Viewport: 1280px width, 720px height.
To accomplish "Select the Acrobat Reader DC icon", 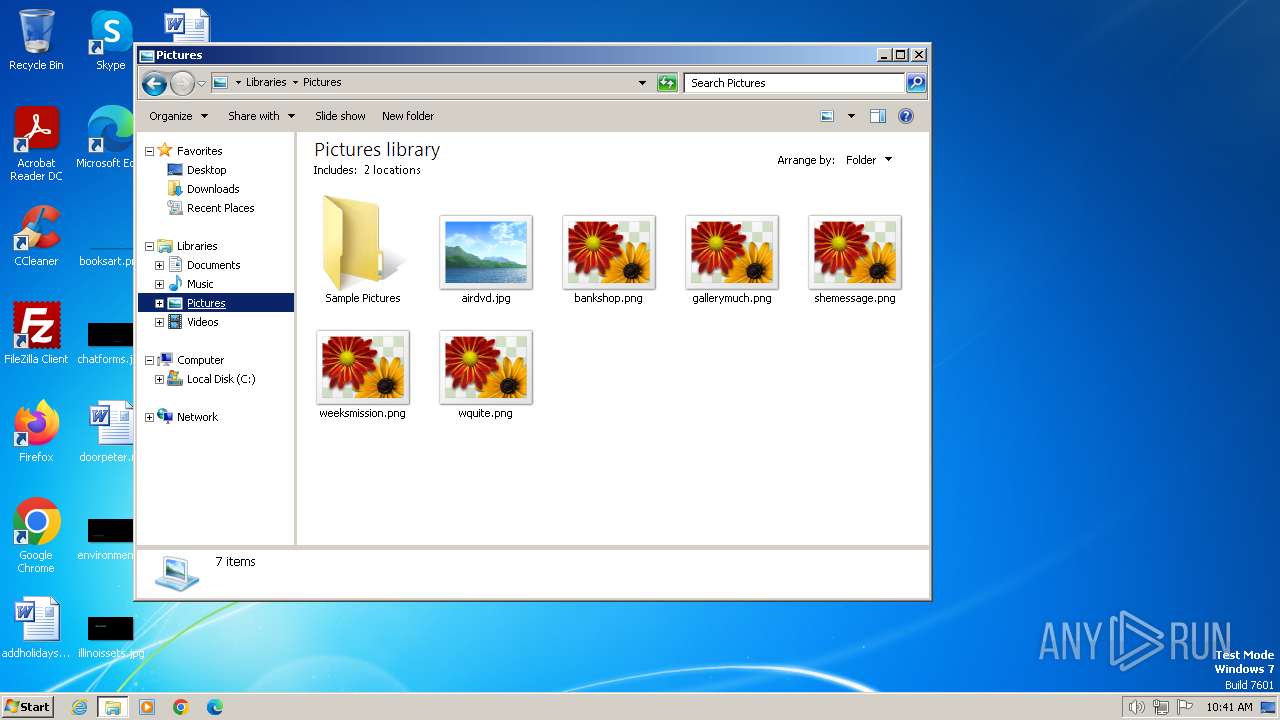I will pos(36,144).
